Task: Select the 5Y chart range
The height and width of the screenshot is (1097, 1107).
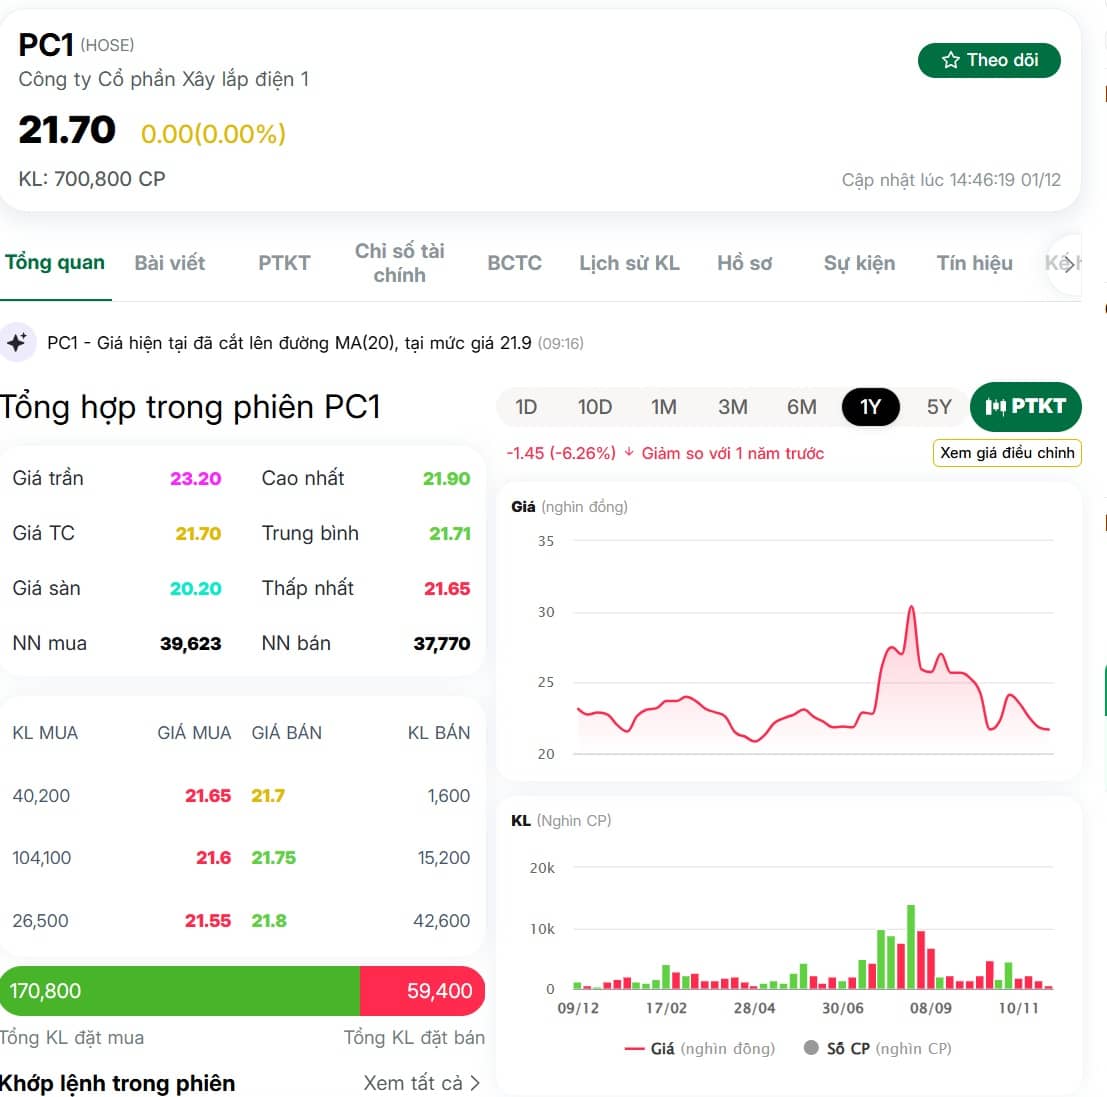Action: [939, 407]
